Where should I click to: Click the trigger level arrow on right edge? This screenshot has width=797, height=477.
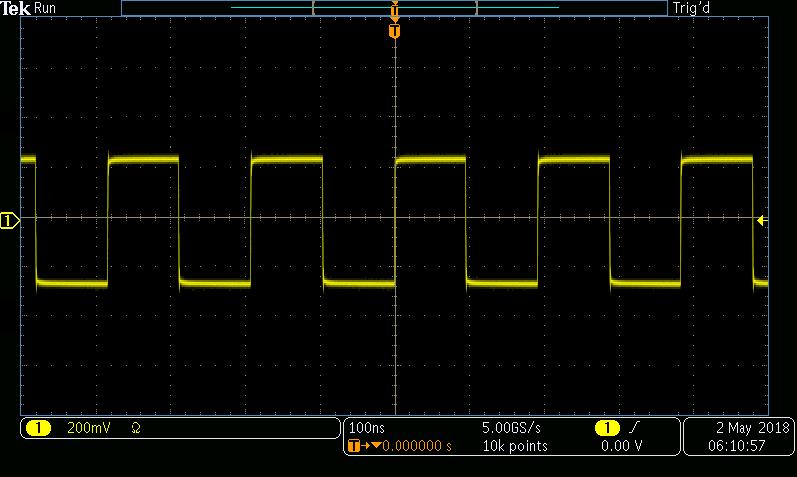[x=762, y=220]
